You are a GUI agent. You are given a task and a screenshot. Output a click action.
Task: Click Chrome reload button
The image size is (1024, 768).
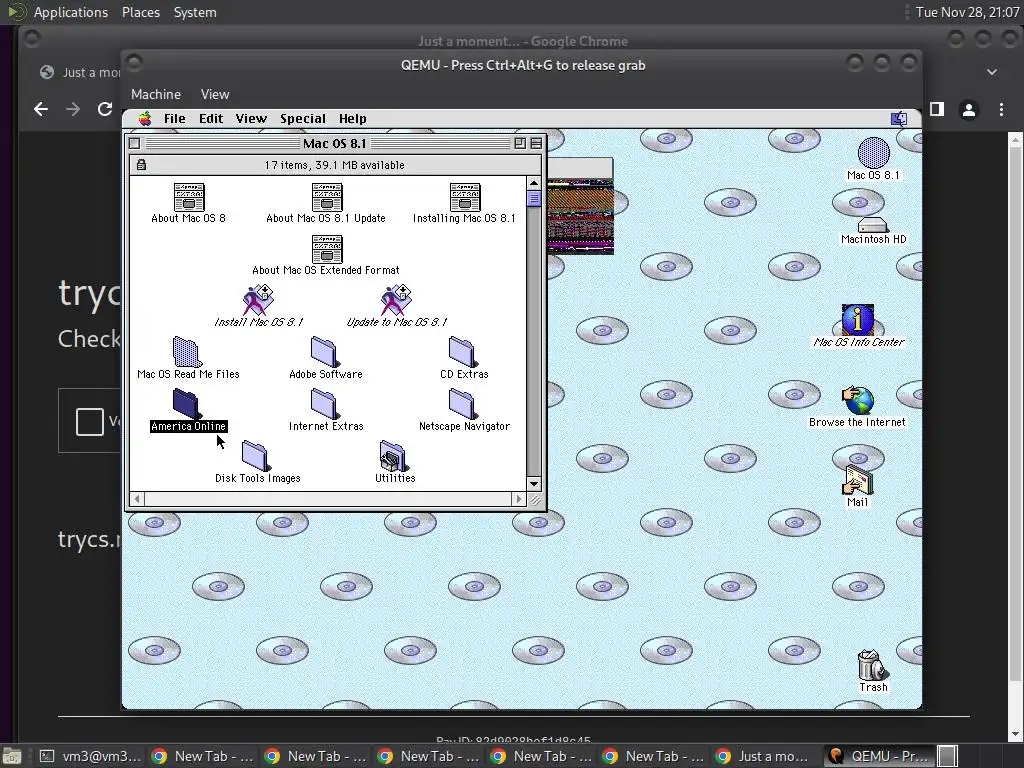(x=104, y=109)
